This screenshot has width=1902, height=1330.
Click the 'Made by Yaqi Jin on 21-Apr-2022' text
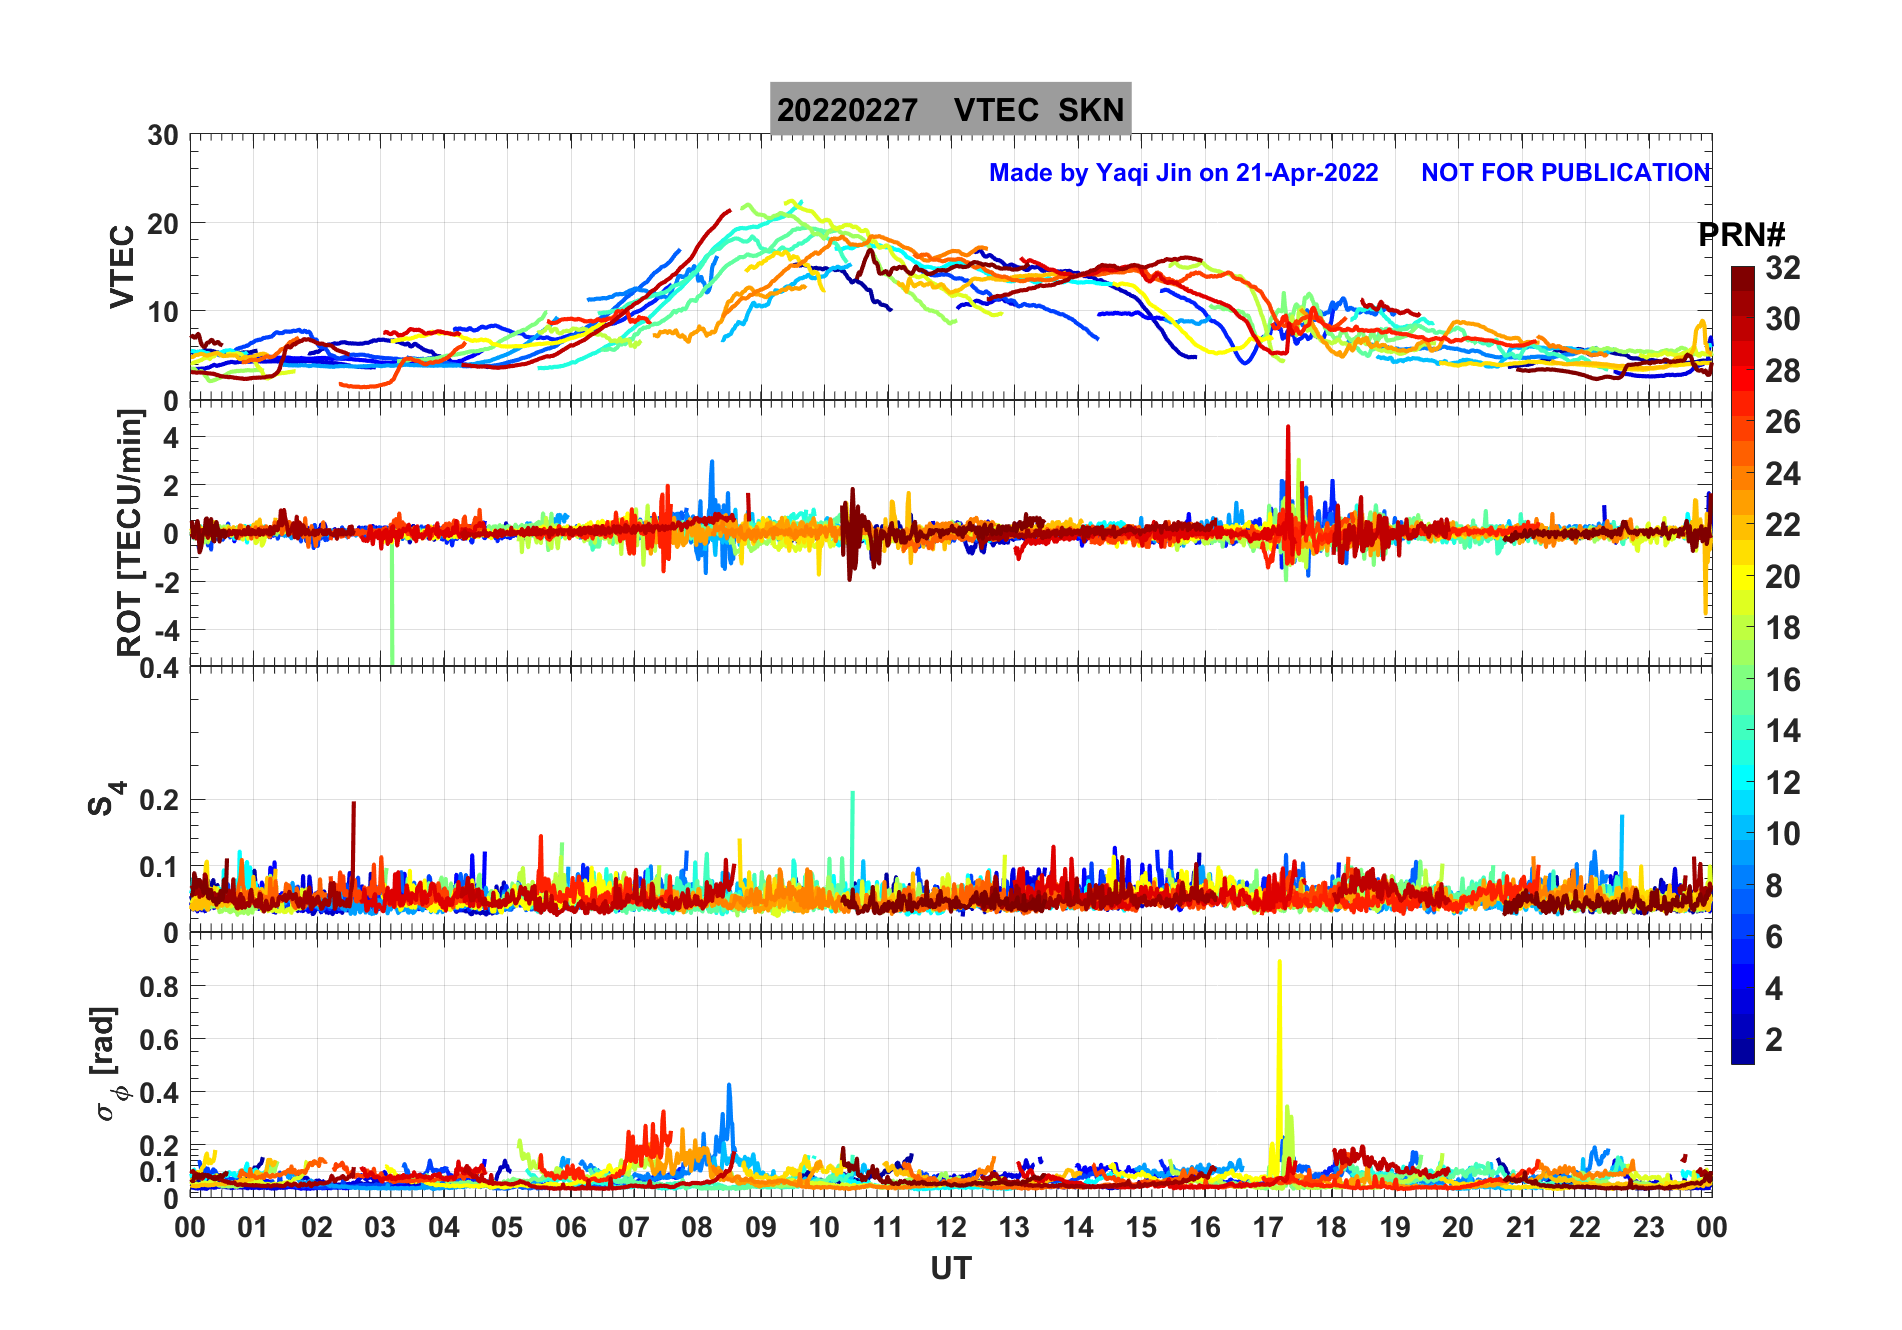point(1183,173)
